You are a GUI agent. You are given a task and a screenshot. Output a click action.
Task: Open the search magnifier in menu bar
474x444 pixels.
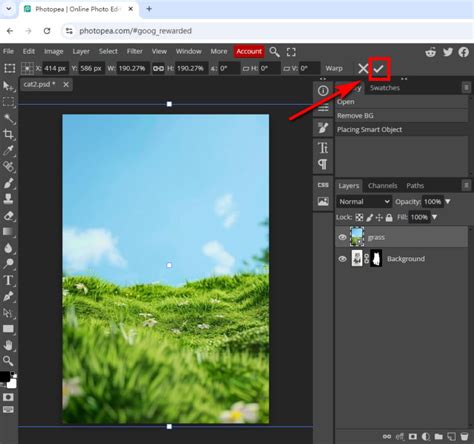tap(274, 52)
